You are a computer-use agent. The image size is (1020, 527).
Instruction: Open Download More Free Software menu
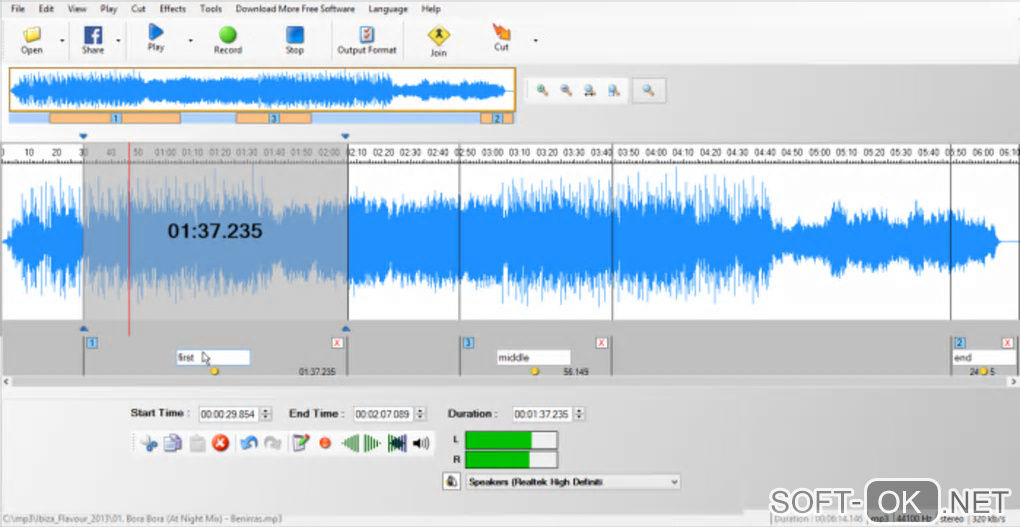coord(295,9)
